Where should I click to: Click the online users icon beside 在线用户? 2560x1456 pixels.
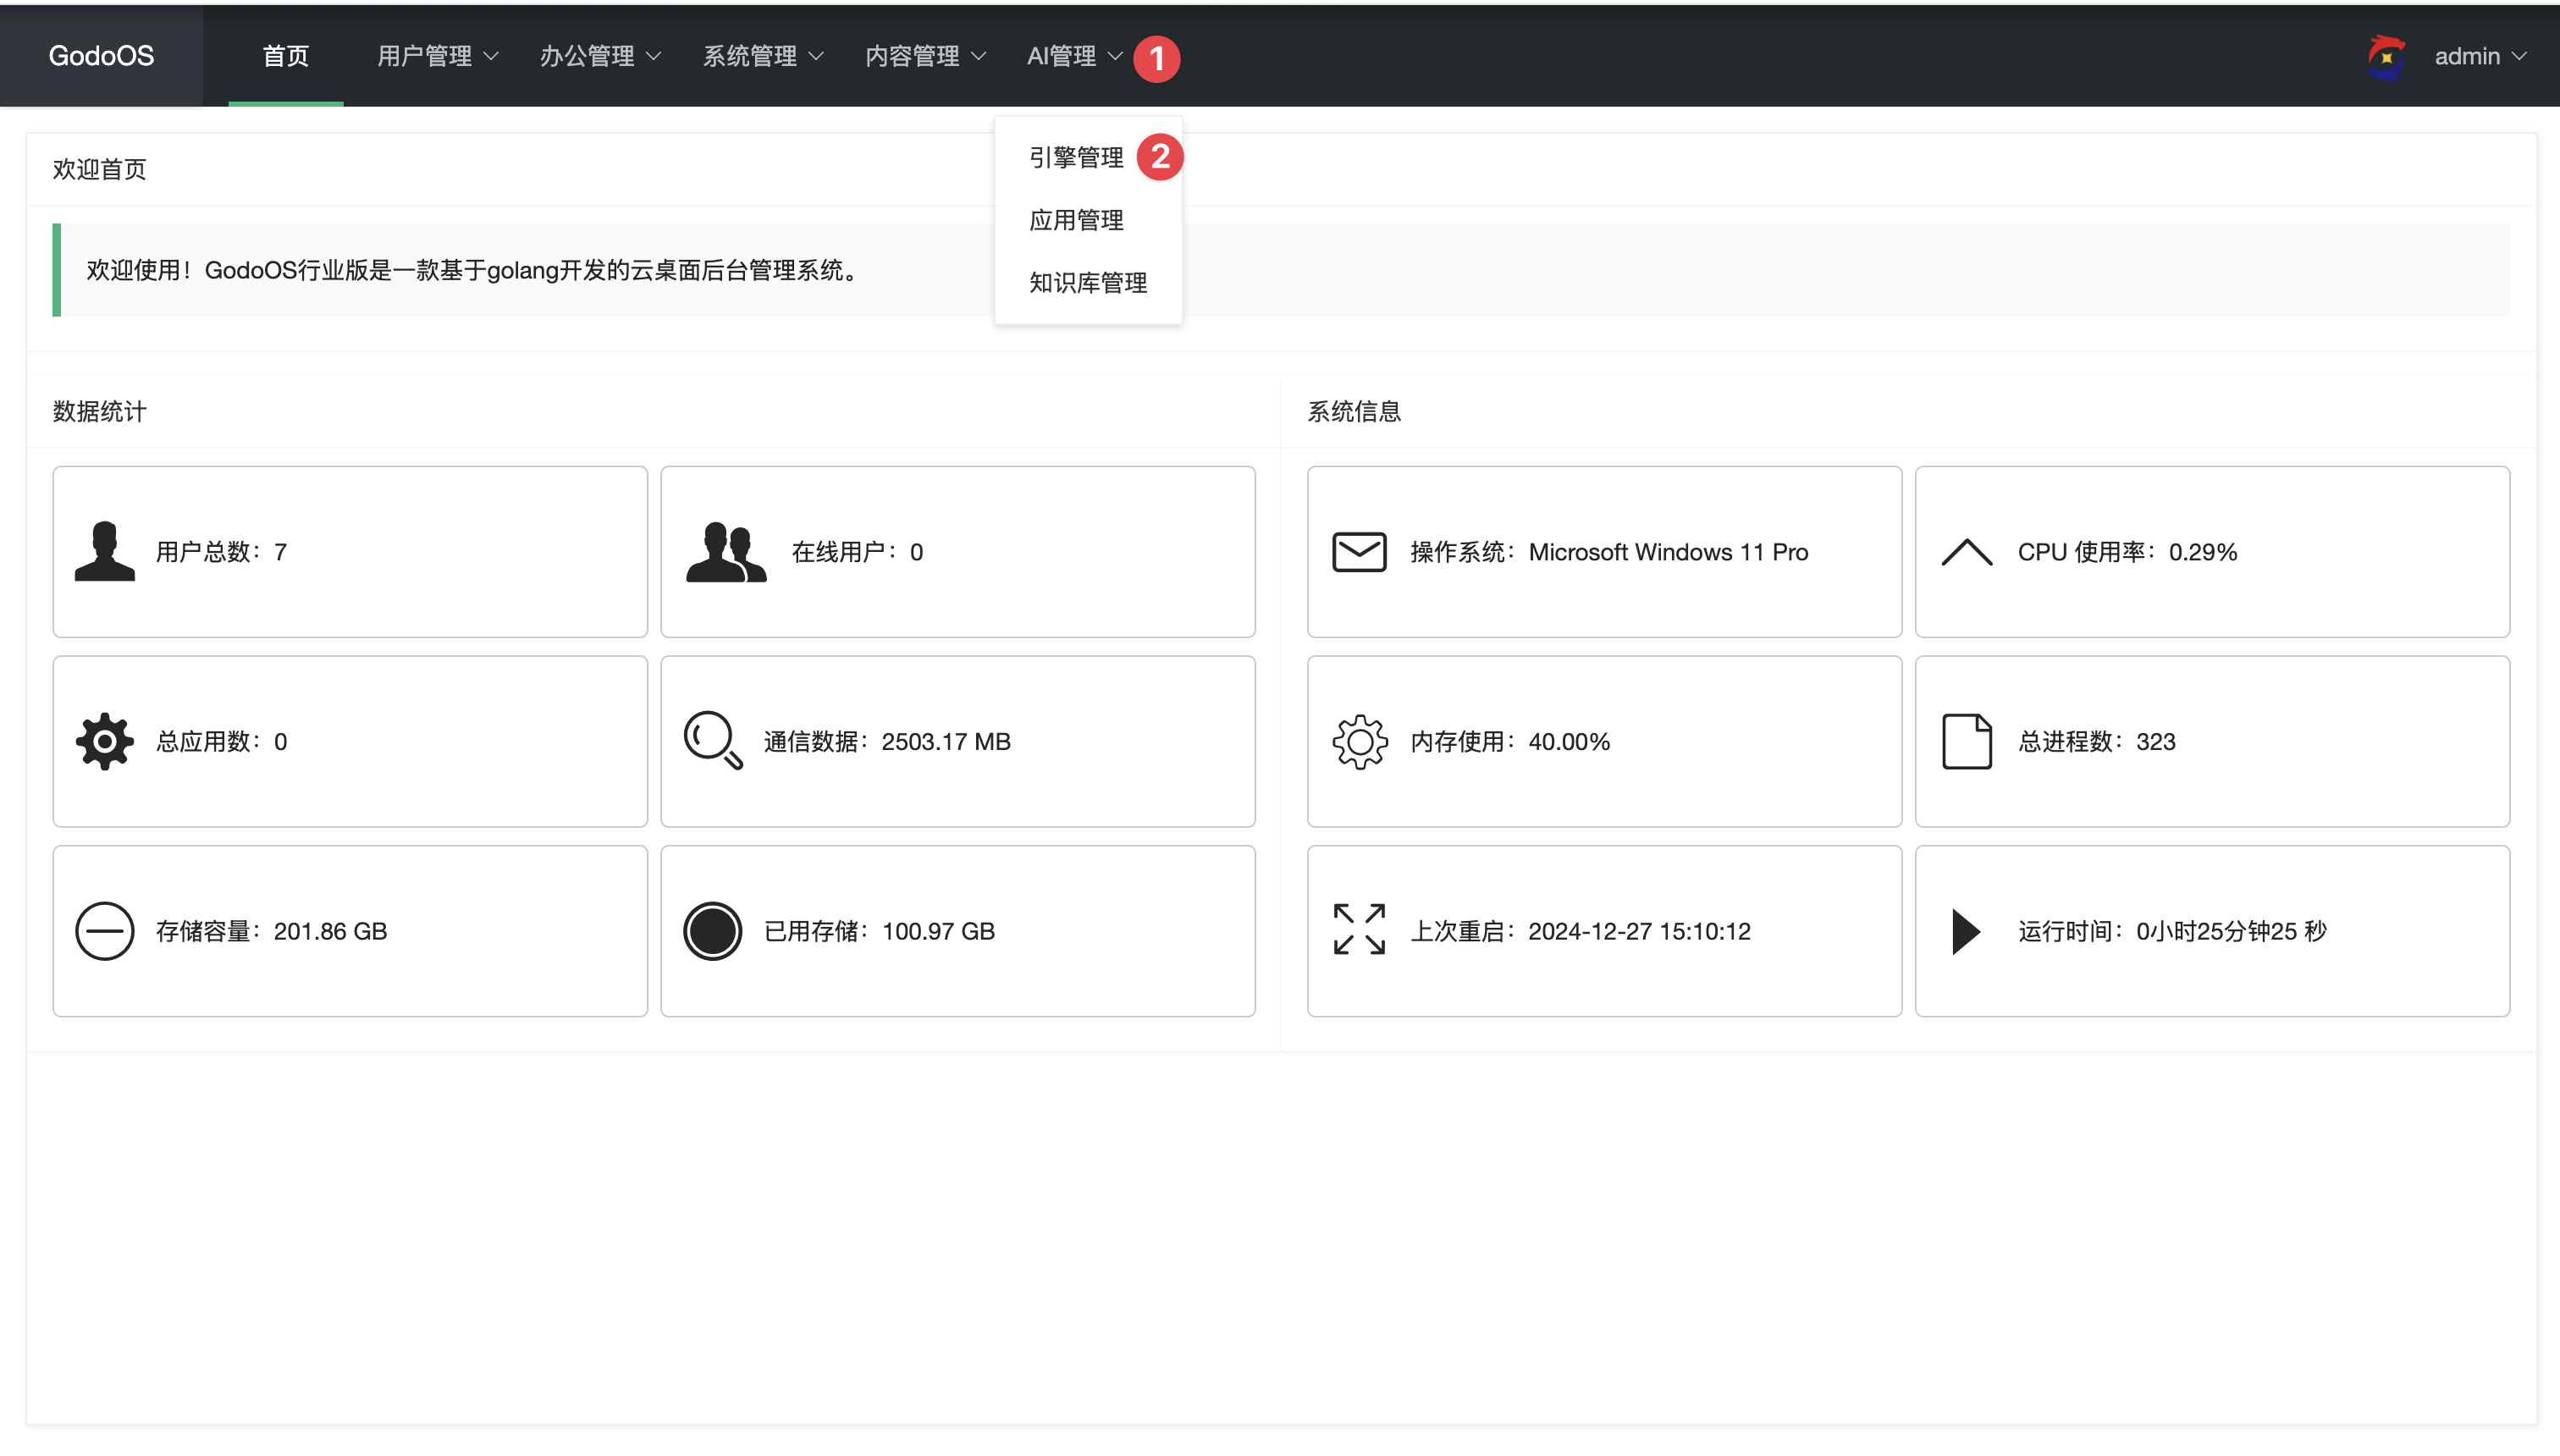pos(727,551)
